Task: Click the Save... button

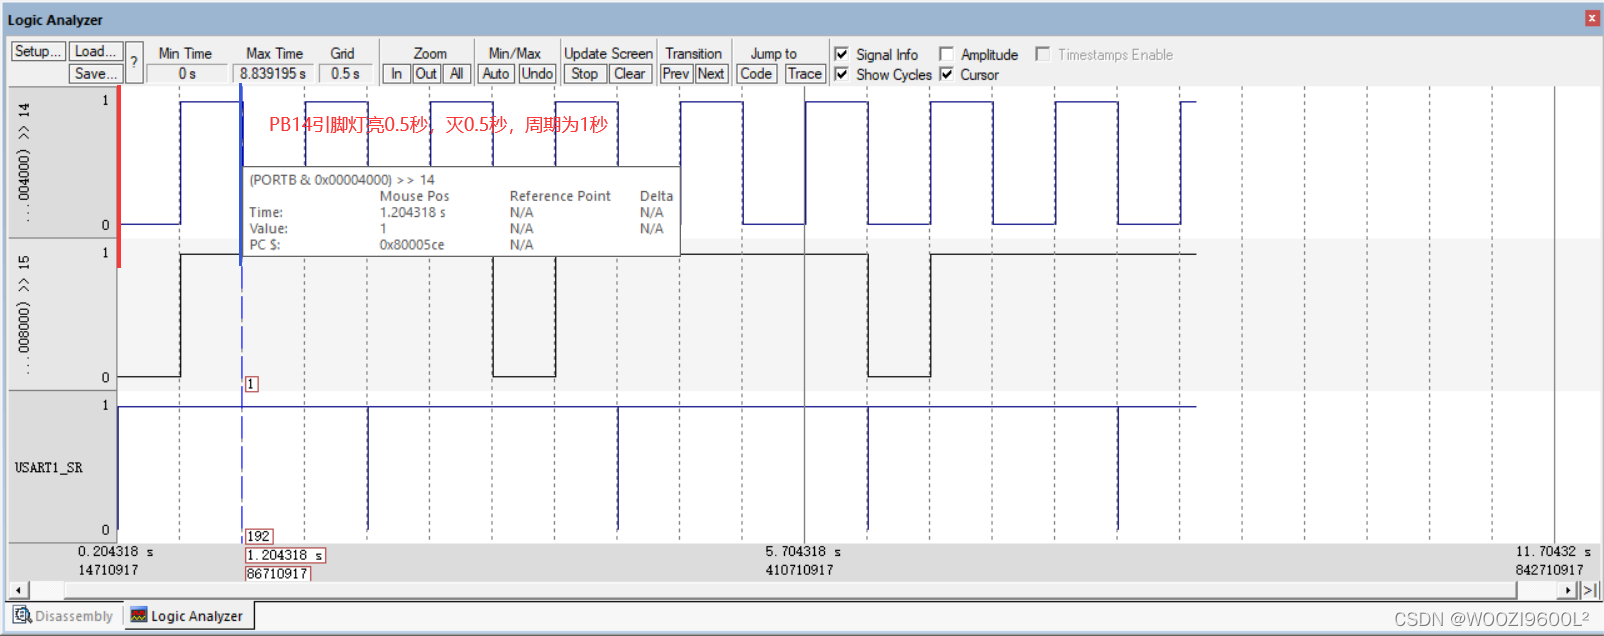Action: tap(96, 74)
